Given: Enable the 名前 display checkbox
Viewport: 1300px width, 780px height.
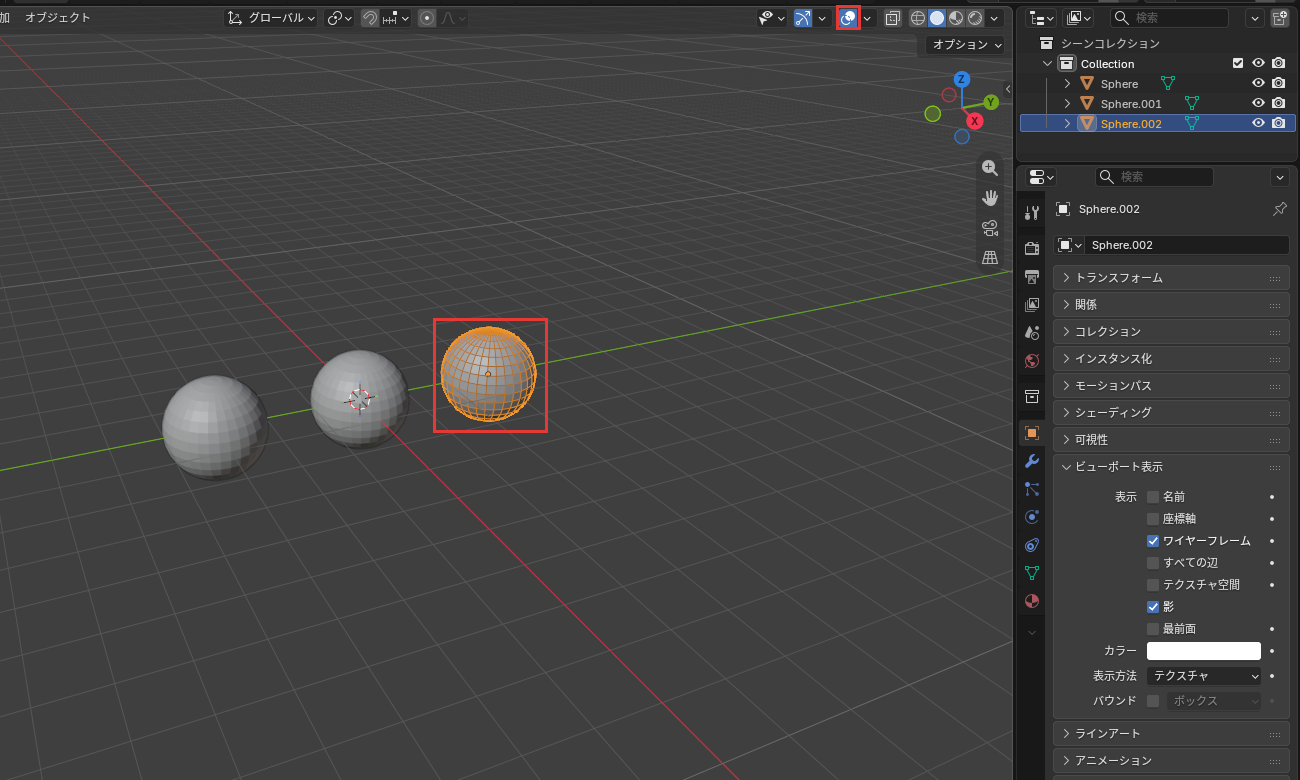Looking at the screenshot, I should coord(1153,497).
